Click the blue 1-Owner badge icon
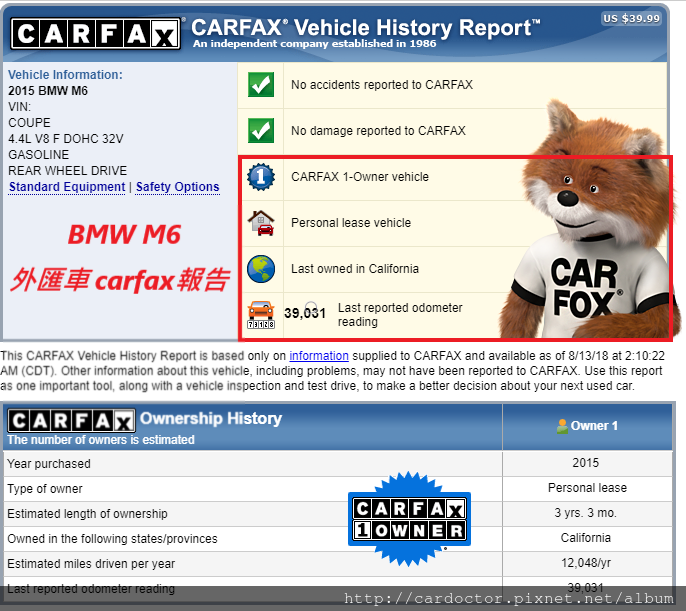Image resolution: width=686 pixels, height=611 pixels. 261,177
